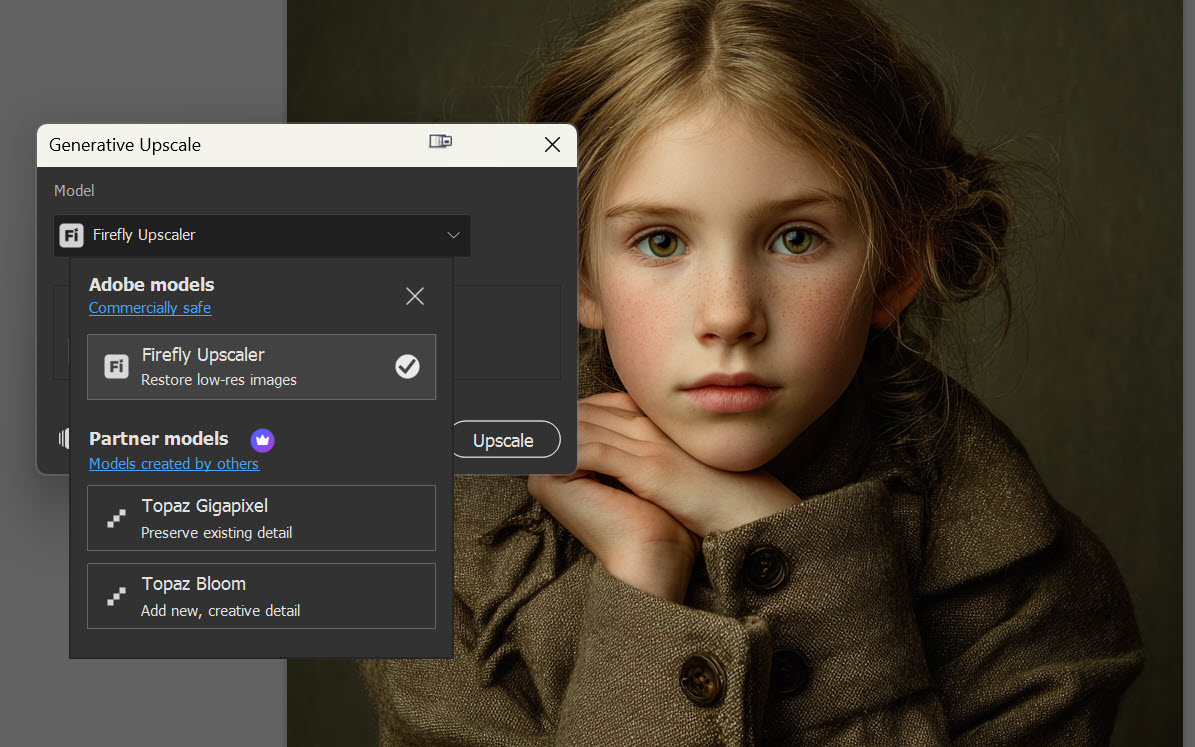Click the Fi icon in the Firefly Upscaler option
This screenshot has height=747, width=1195.
[x=117, y=367]
